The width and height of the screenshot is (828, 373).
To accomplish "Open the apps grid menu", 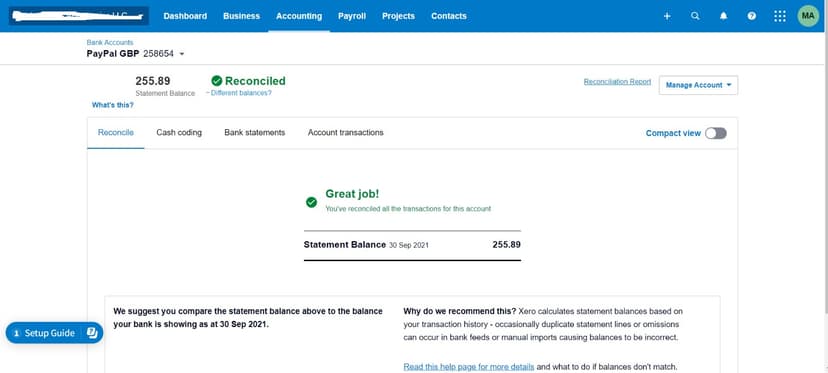I will 779,16.
